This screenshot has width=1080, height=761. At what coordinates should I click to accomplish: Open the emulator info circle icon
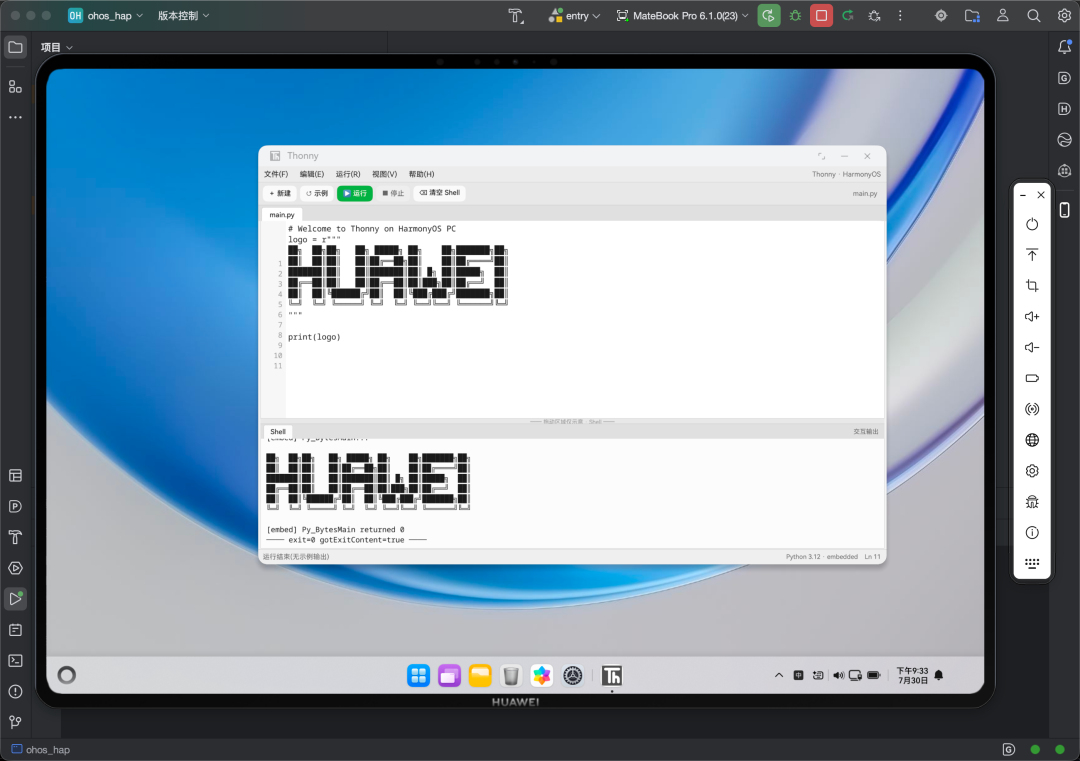click(x=1032, y=532)
